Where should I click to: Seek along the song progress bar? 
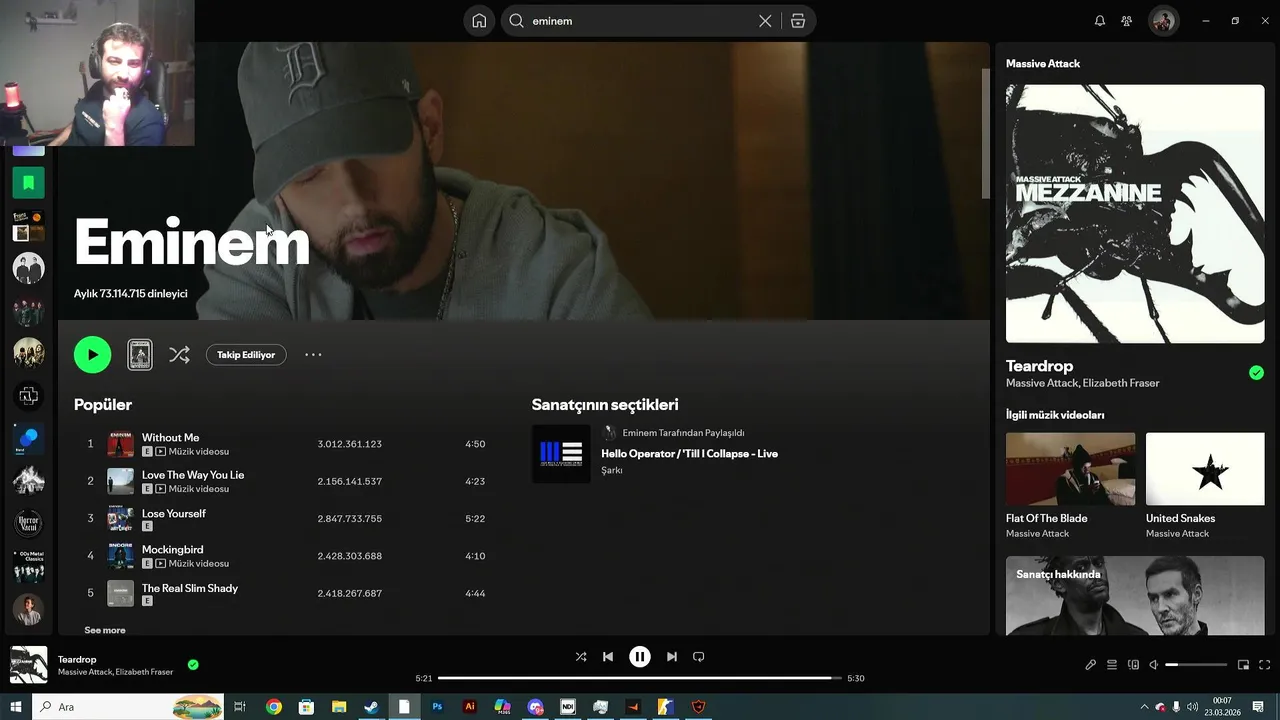[x=640, y=678]
